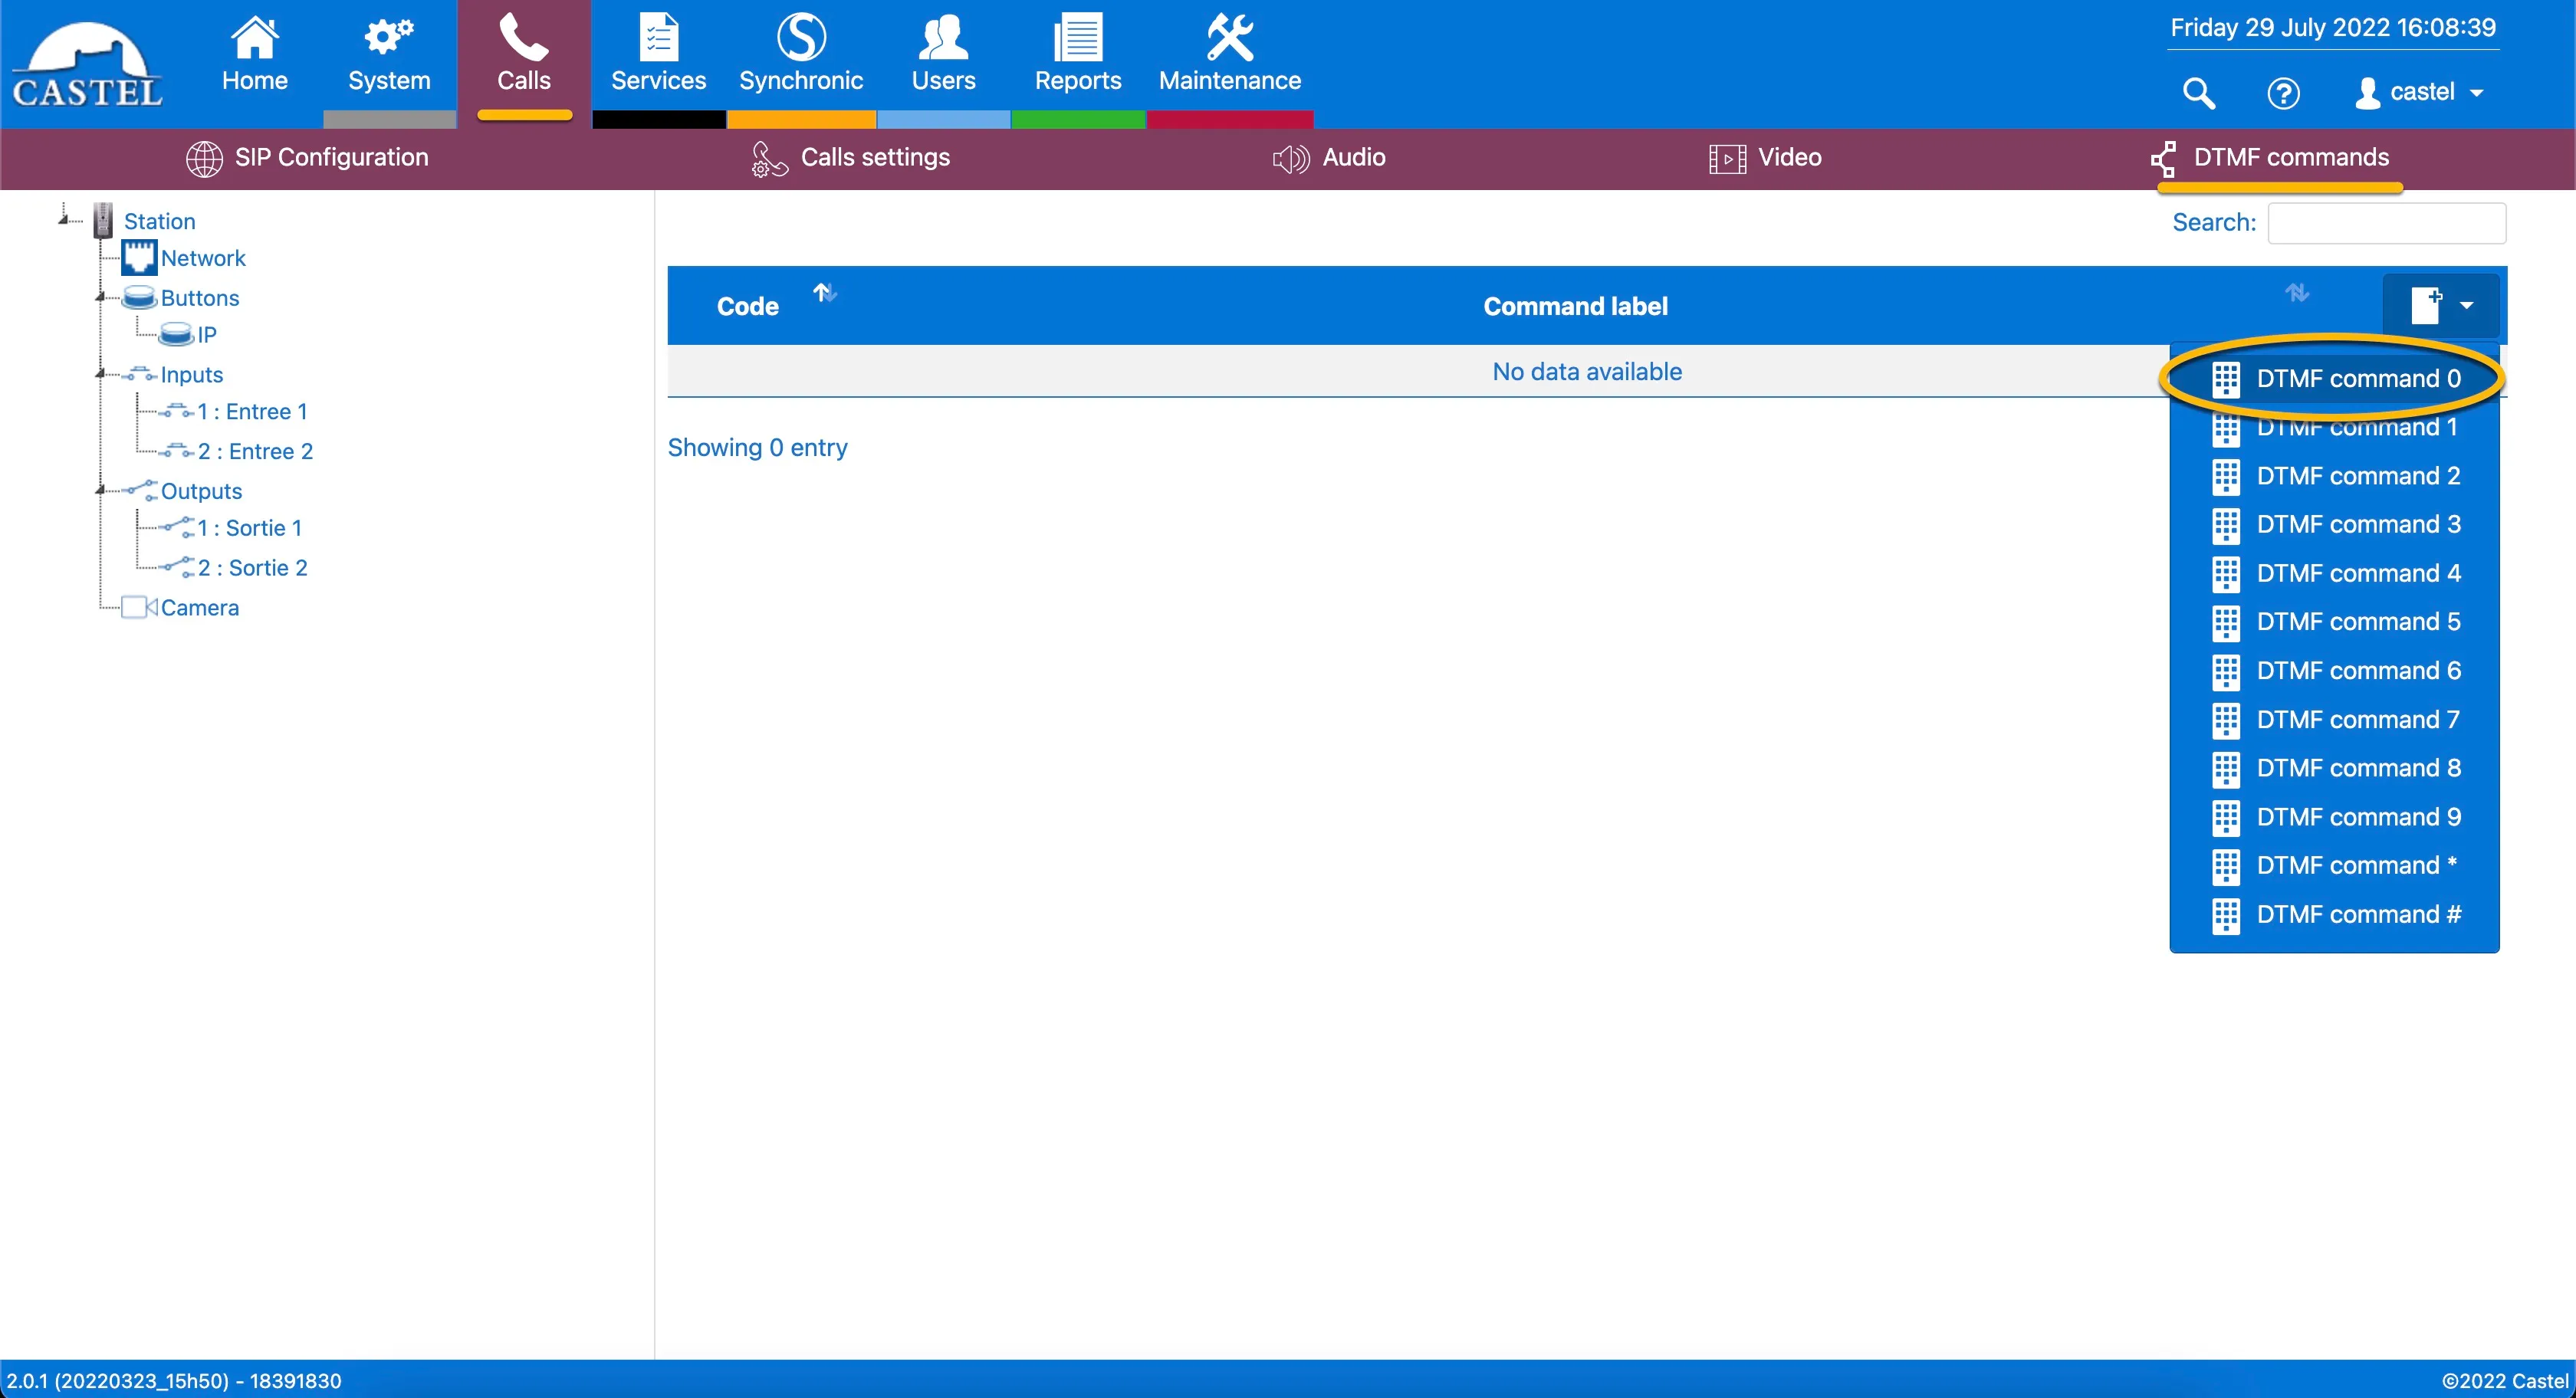
Task: Select the Buttons tree item
Action: pyautogui.click(x=200, y=298)
